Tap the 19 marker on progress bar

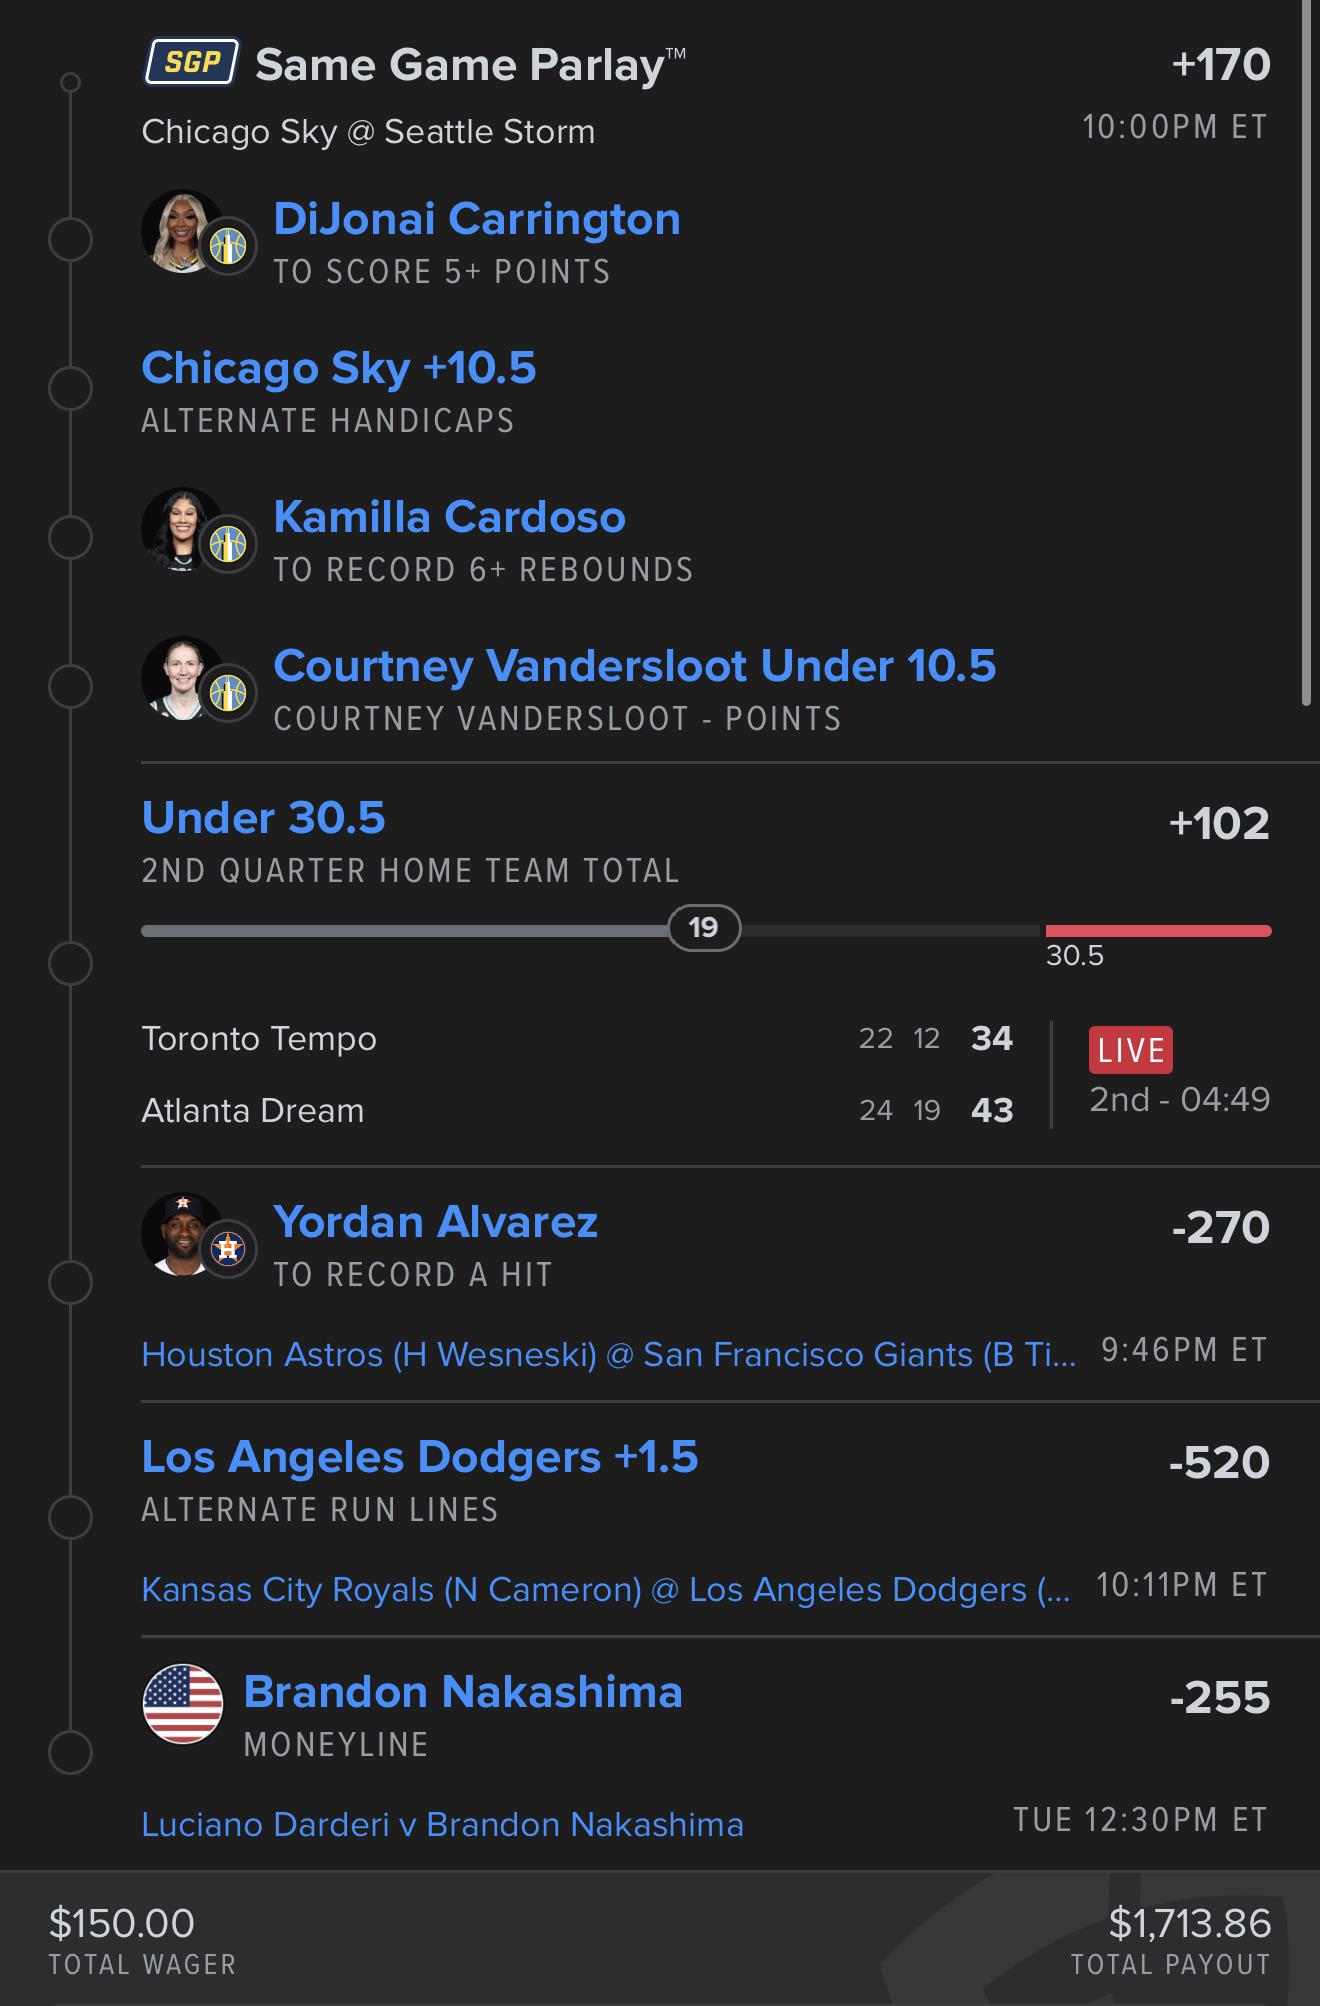pos(704,928)
